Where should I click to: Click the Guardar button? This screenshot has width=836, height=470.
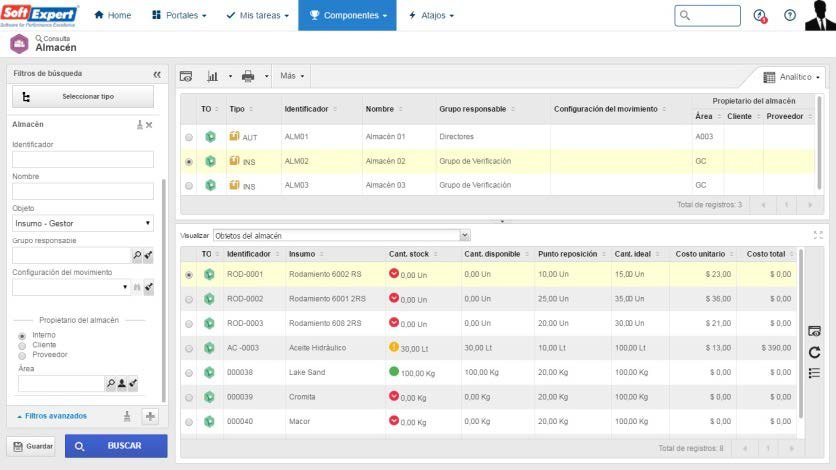pos(33,446)
